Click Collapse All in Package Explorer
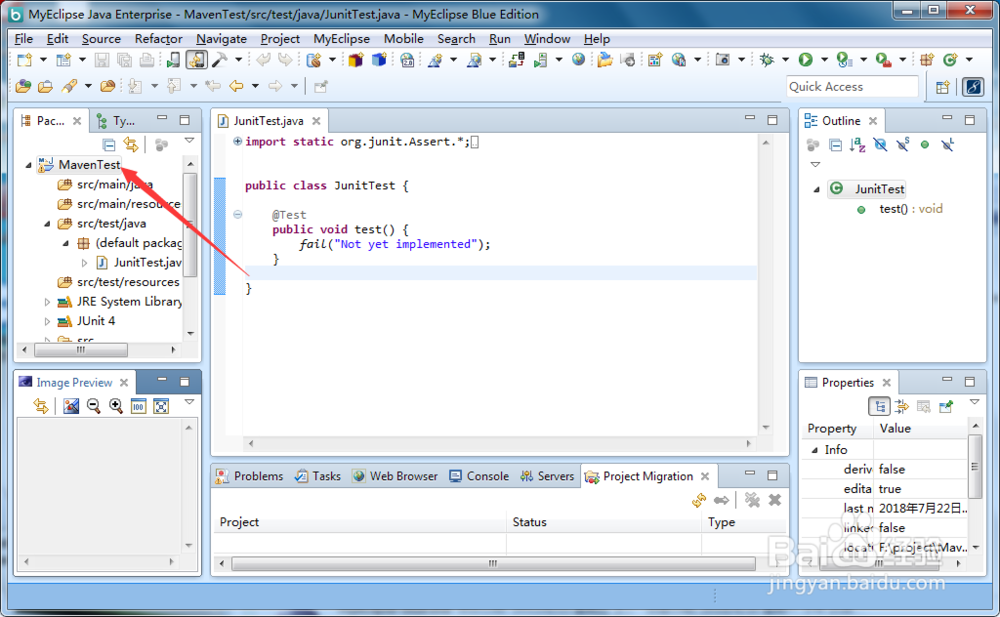Image resolution: width=1000 pixels, height=617 pixels. pyautogui.click(x=109, y=145)
